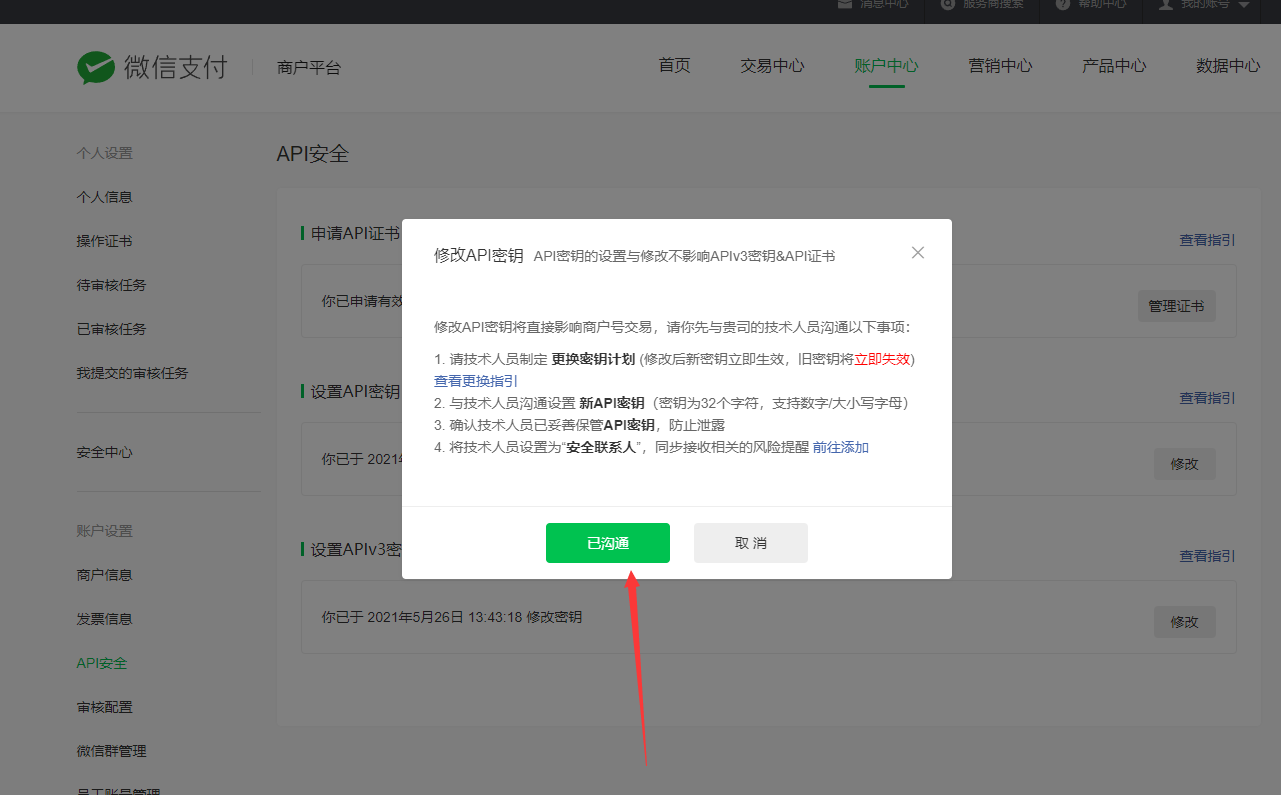
Task: Select API安全 in the sidebar
Action: 102,663
